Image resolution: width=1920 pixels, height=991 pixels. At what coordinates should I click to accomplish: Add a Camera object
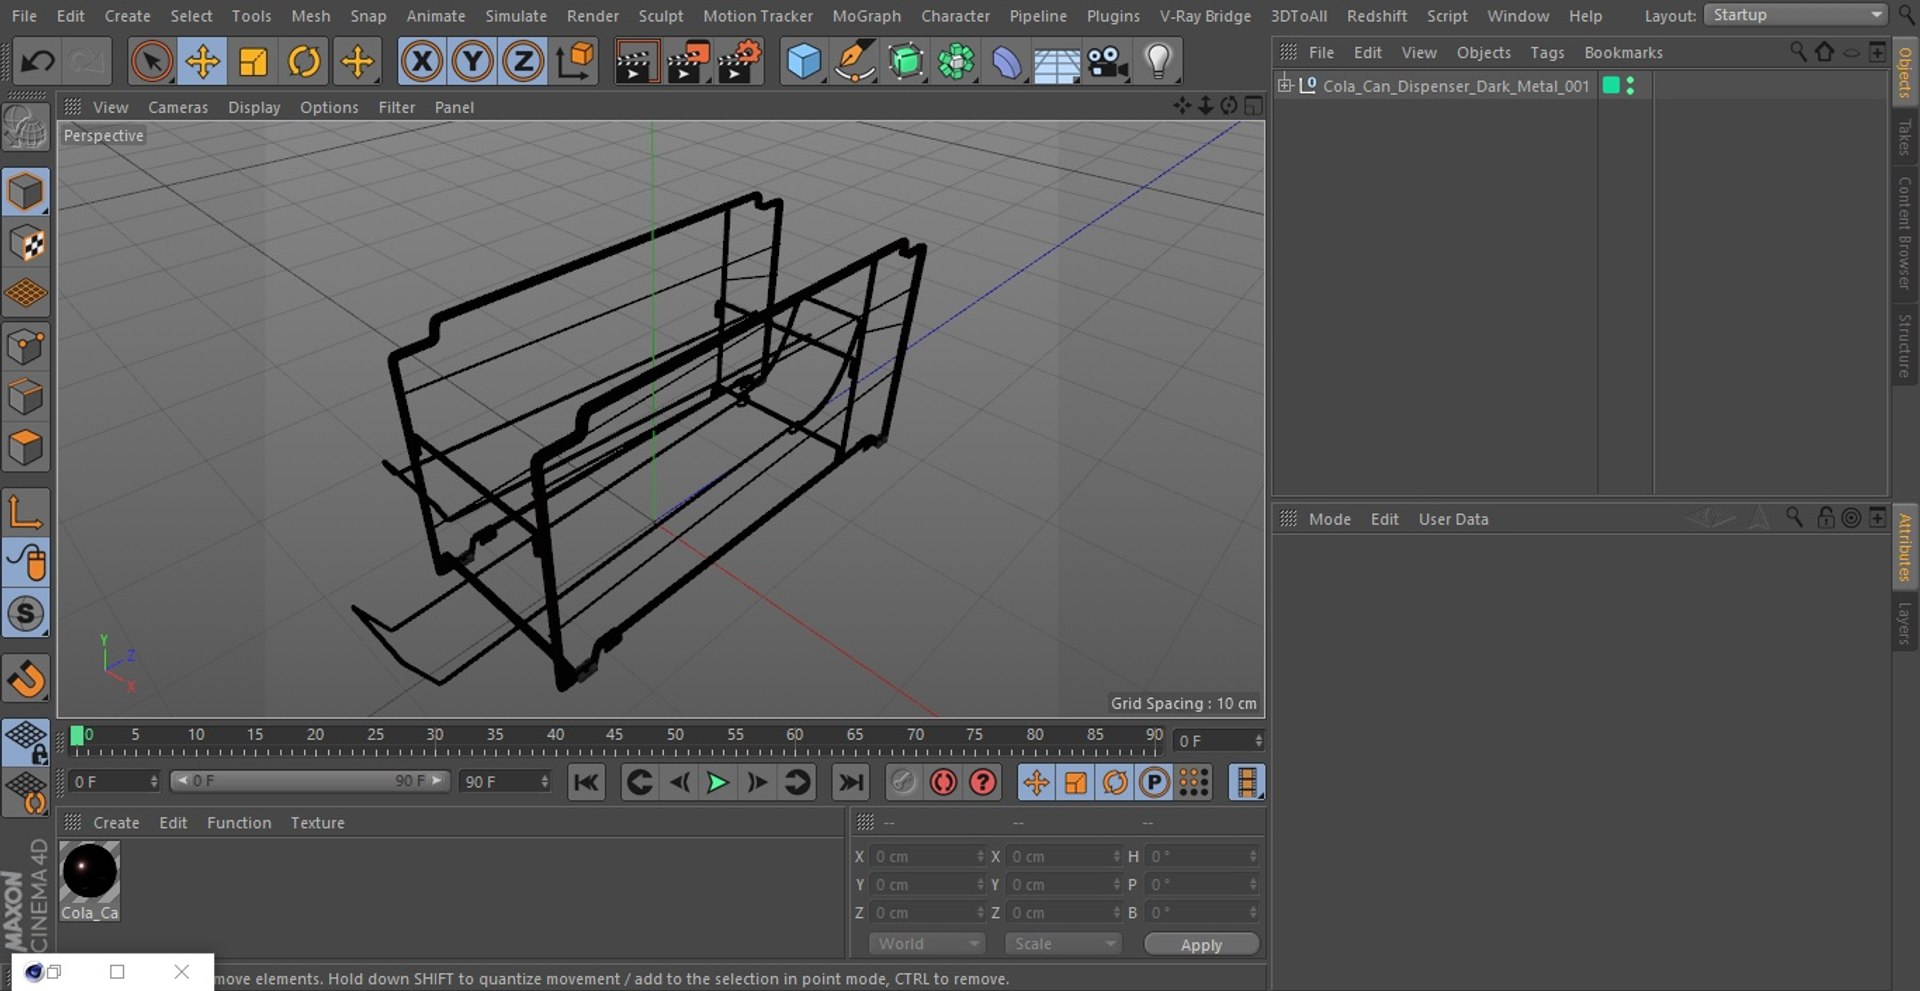click(x=1107, y=62)
